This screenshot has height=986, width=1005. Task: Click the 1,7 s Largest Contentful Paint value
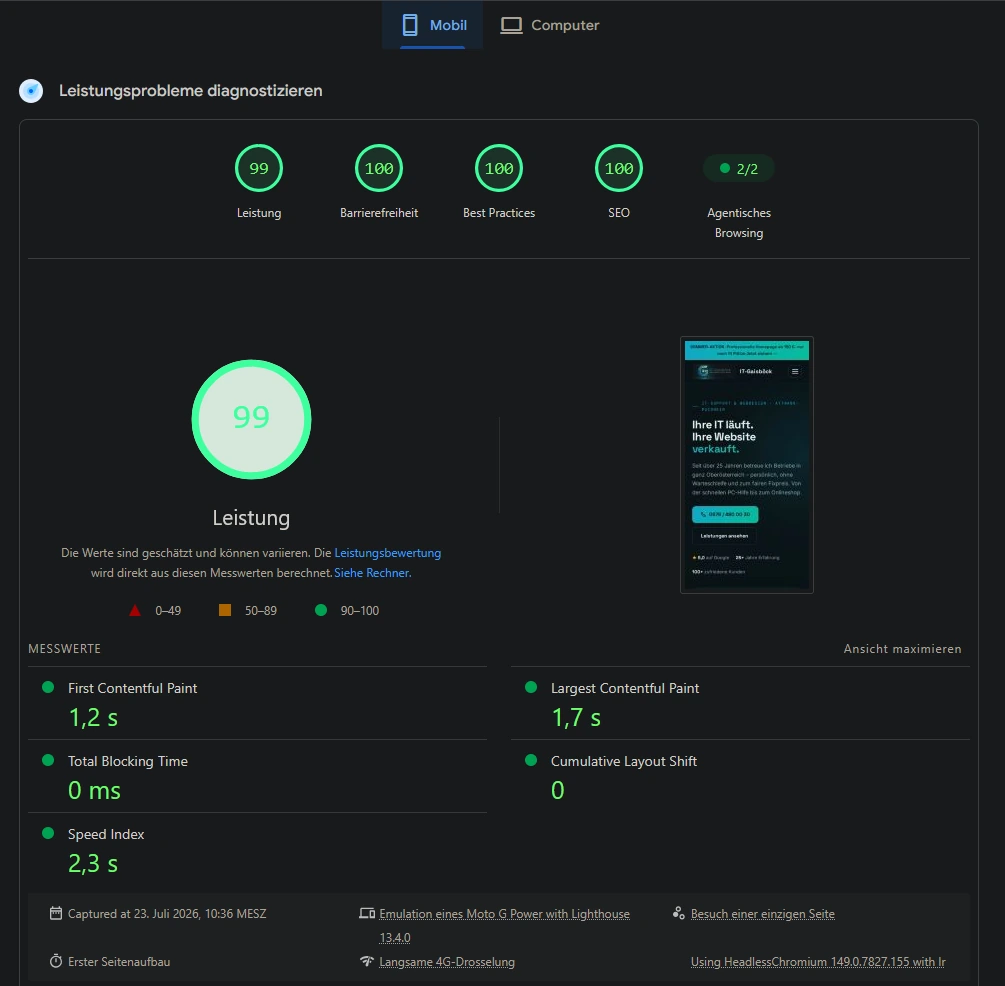576,718
